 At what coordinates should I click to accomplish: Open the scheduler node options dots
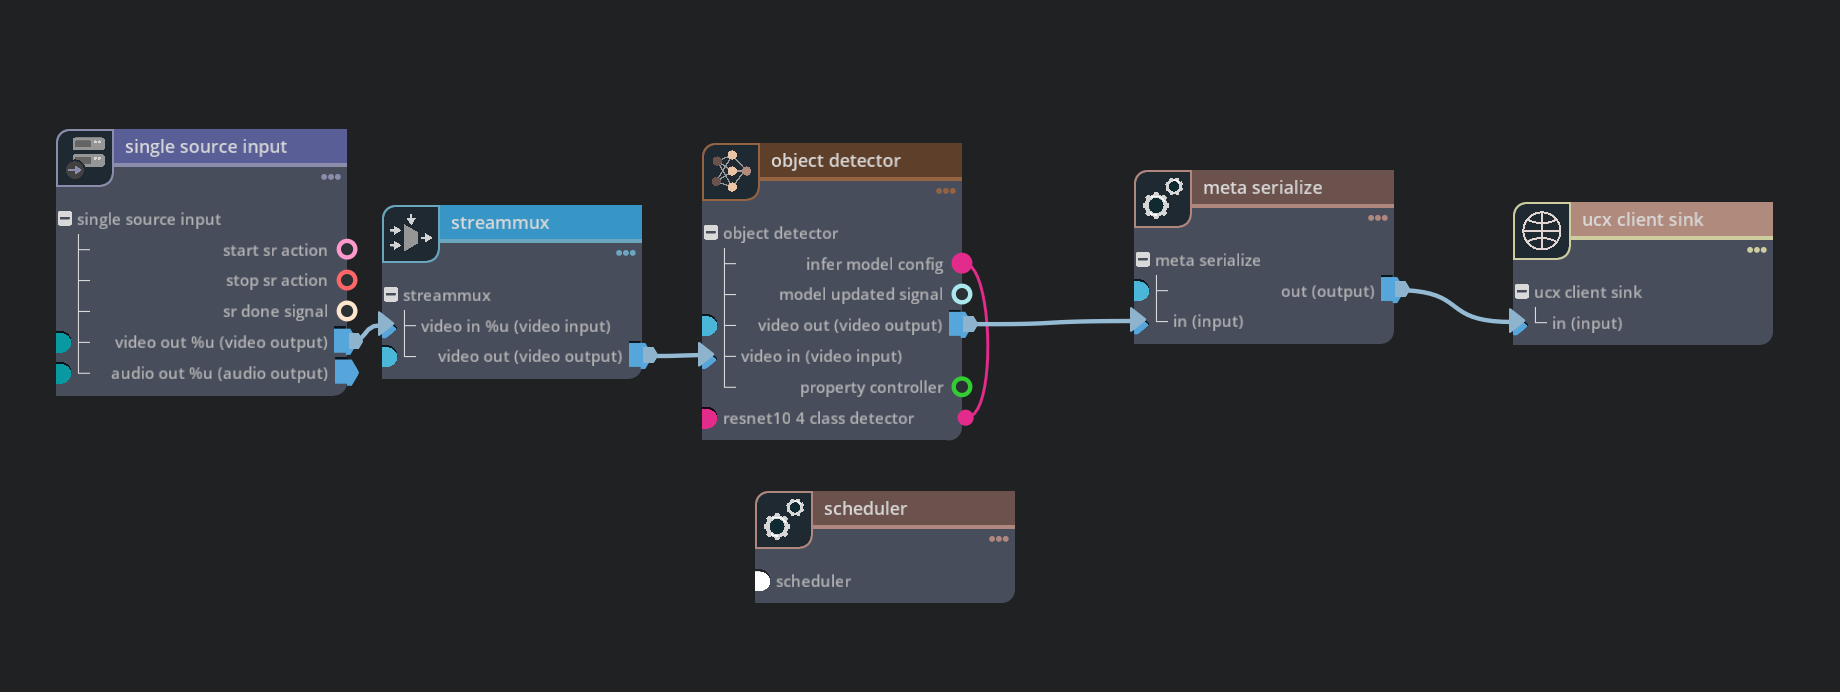[x=999, y=539]
